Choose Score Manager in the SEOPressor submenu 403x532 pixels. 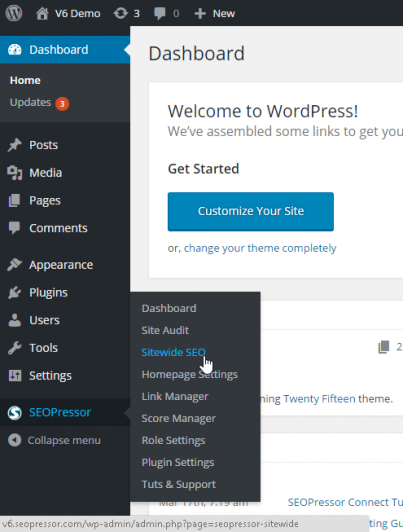tap(178, 418)
